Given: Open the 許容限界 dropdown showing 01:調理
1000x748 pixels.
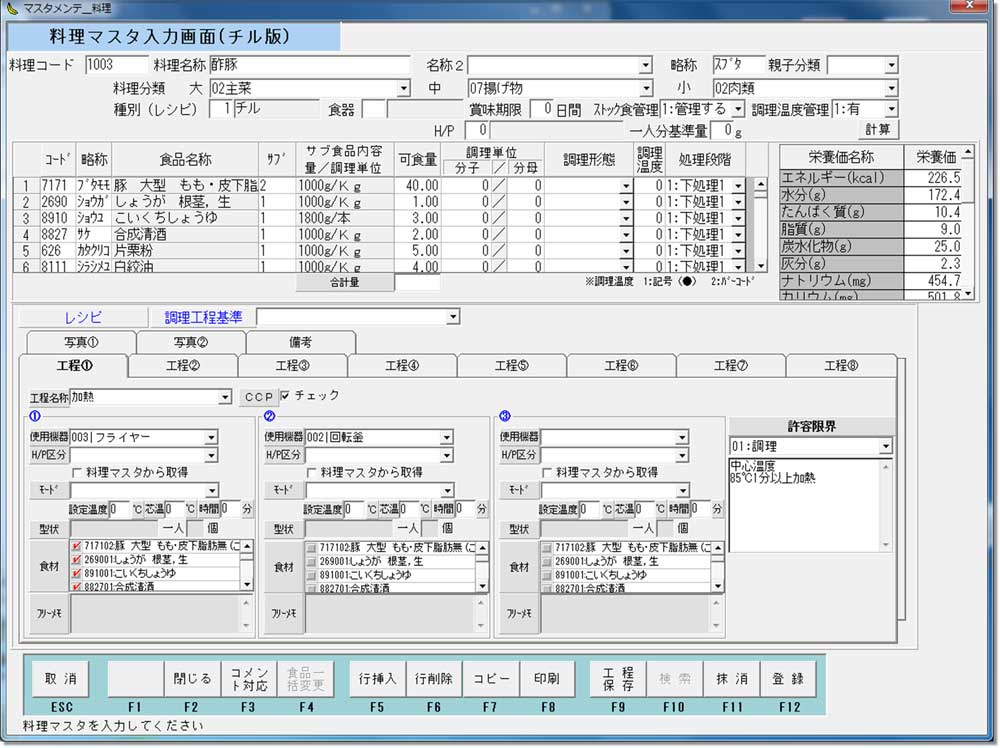Looking at the screenshot, I should [885, 446].
